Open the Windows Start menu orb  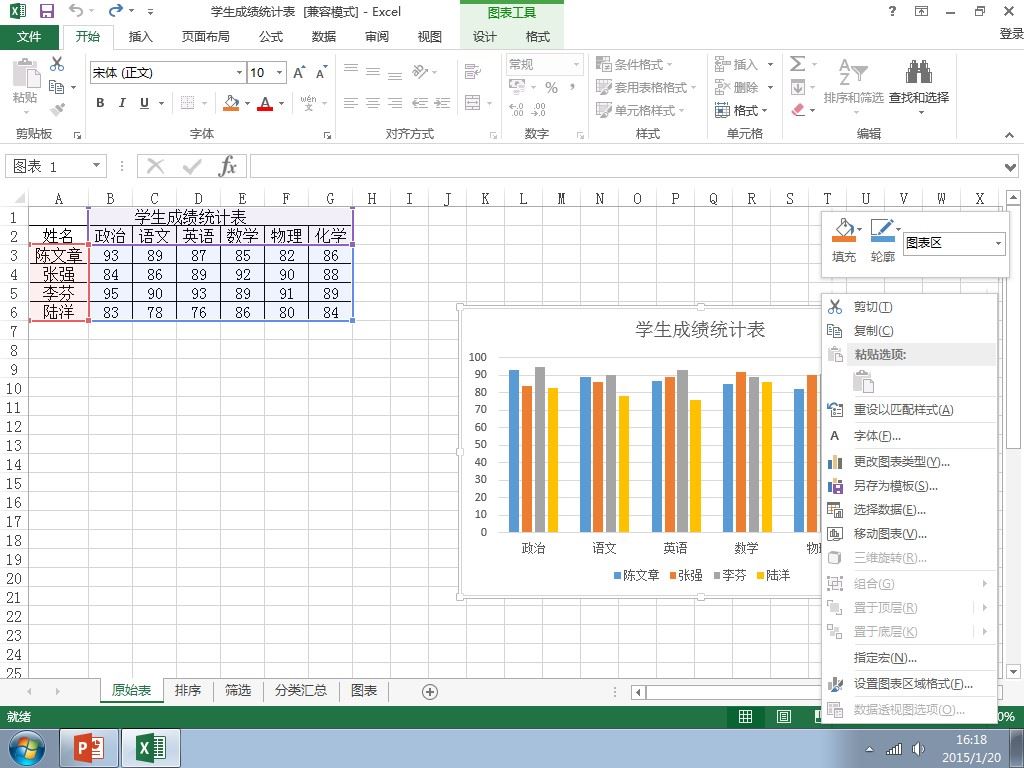(x=26, y=748)
